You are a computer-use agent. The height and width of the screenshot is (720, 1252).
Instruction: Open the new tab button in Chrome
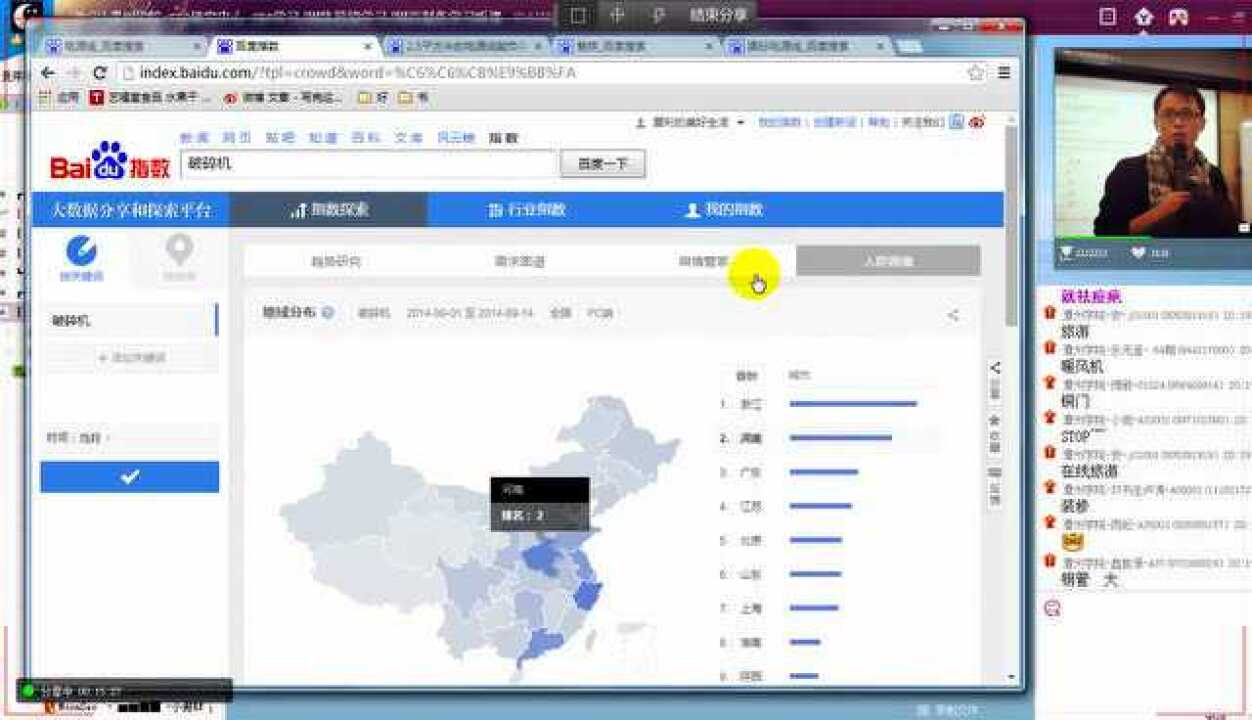(x=908, y=46)
